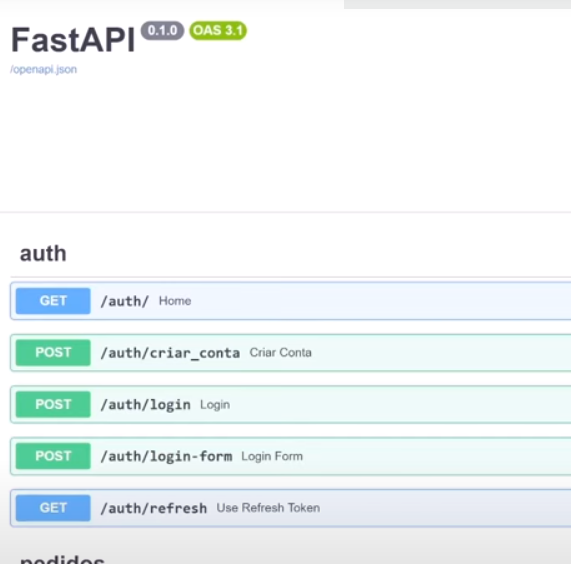Expand the /auth/refresh endpoint row
Image resolution: width=571 pixels, height=564 pixels.
(x=291, y=508)
